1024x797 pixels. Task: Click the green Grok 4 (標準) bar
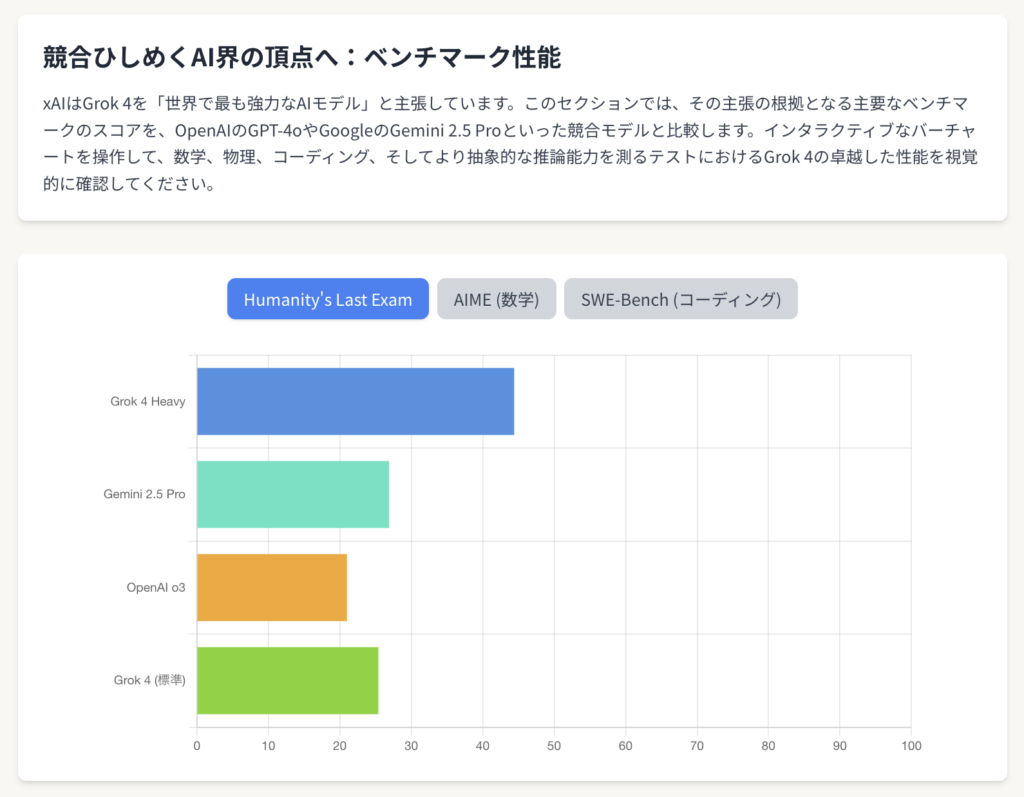[287, 680]
